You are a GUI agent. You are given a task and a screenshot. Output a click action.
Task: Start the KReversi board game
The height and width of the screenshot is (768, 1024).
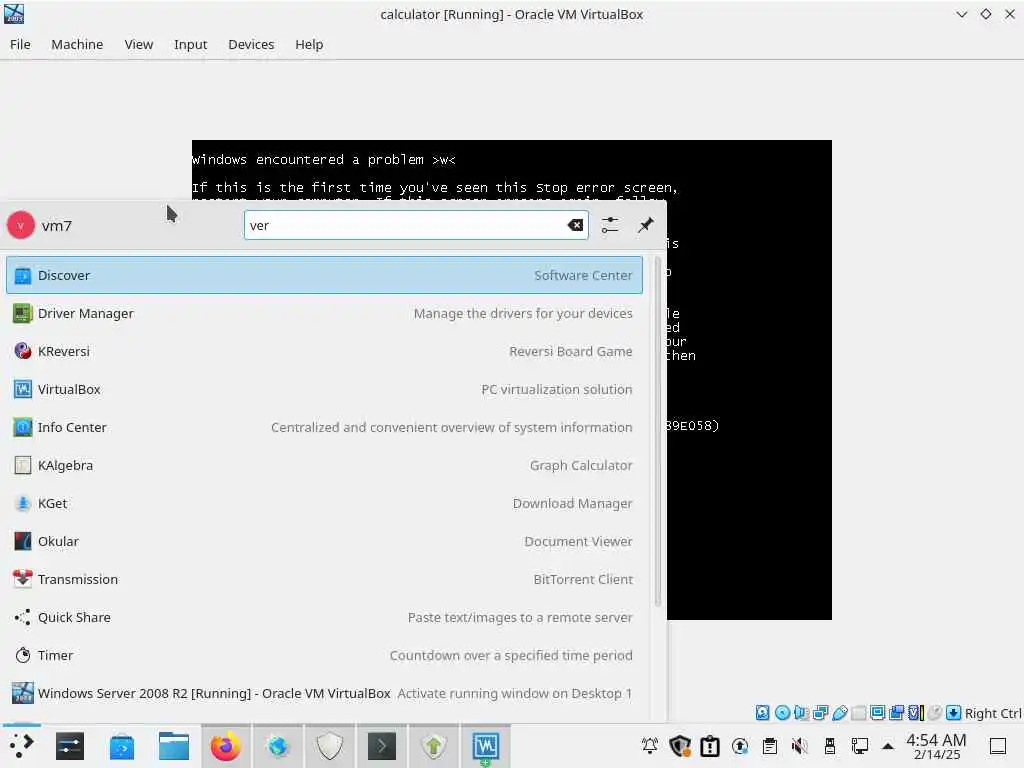pyautogui.click(x=324, y=351)
